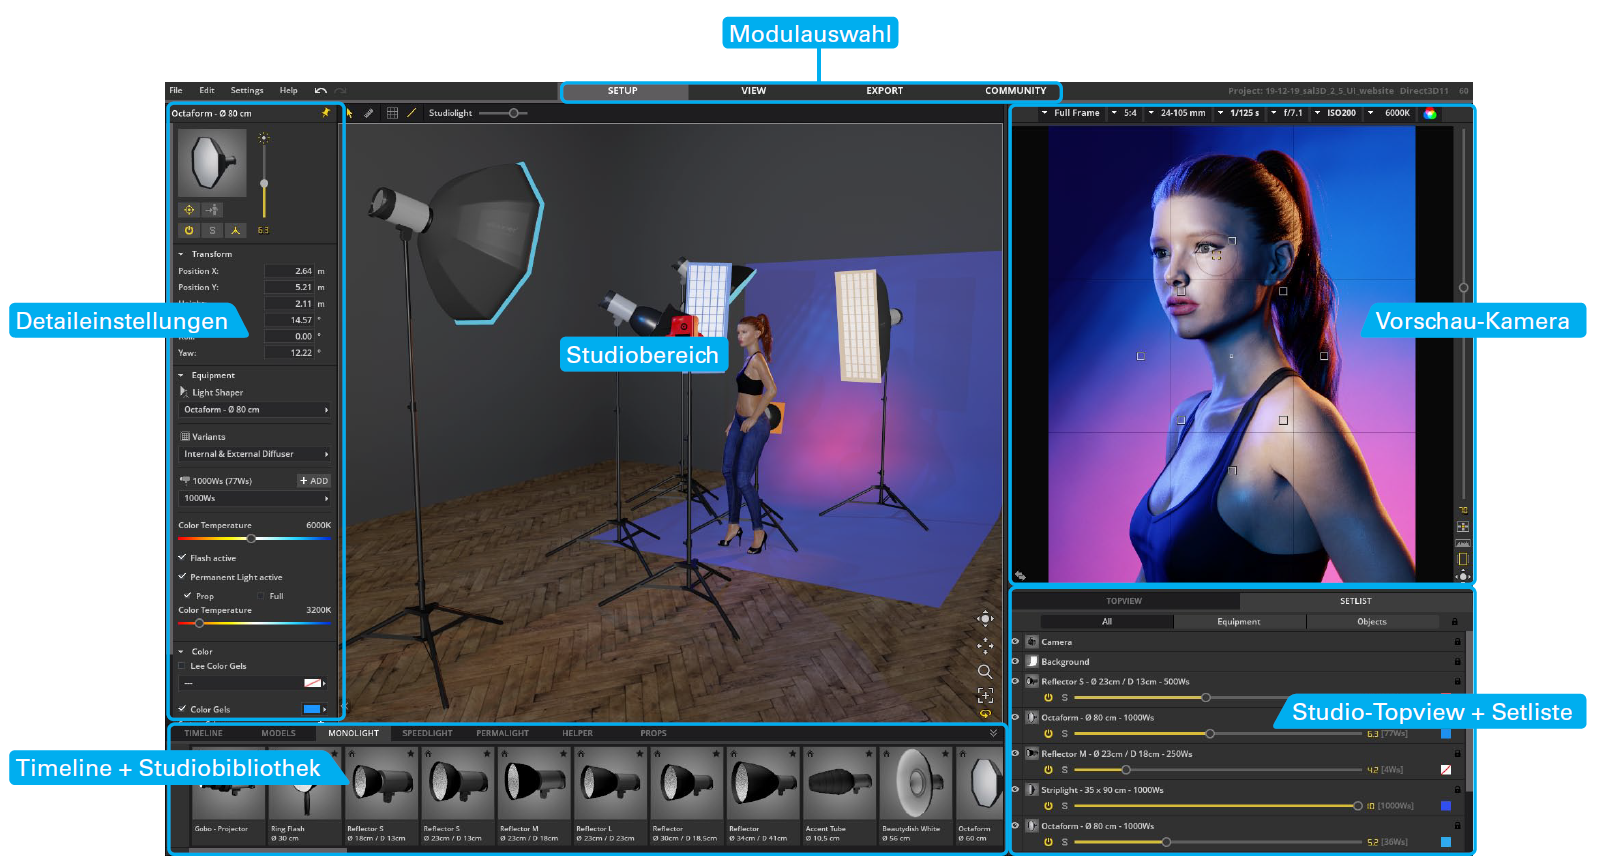Click the magnifier zoom icon in studio view
1597x865 pixels.
(x=984, y=671)
